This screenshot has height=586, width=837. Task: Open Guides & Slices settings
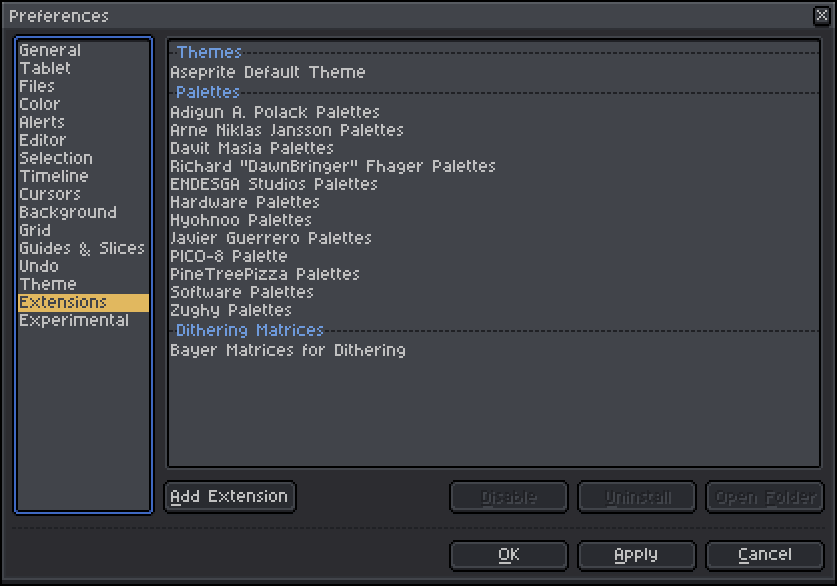point(82,248)
